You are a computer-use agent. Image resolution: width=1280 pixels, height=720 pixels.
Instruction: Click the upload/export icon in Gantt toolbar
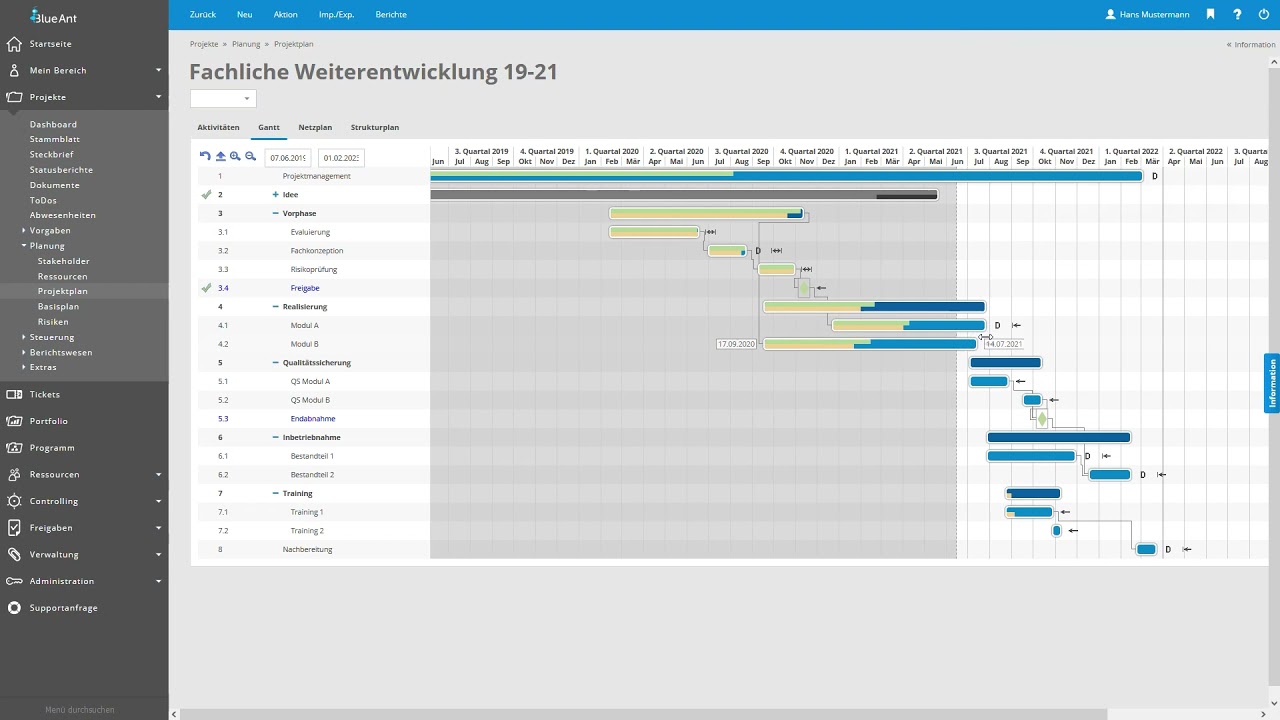[220, 157]
